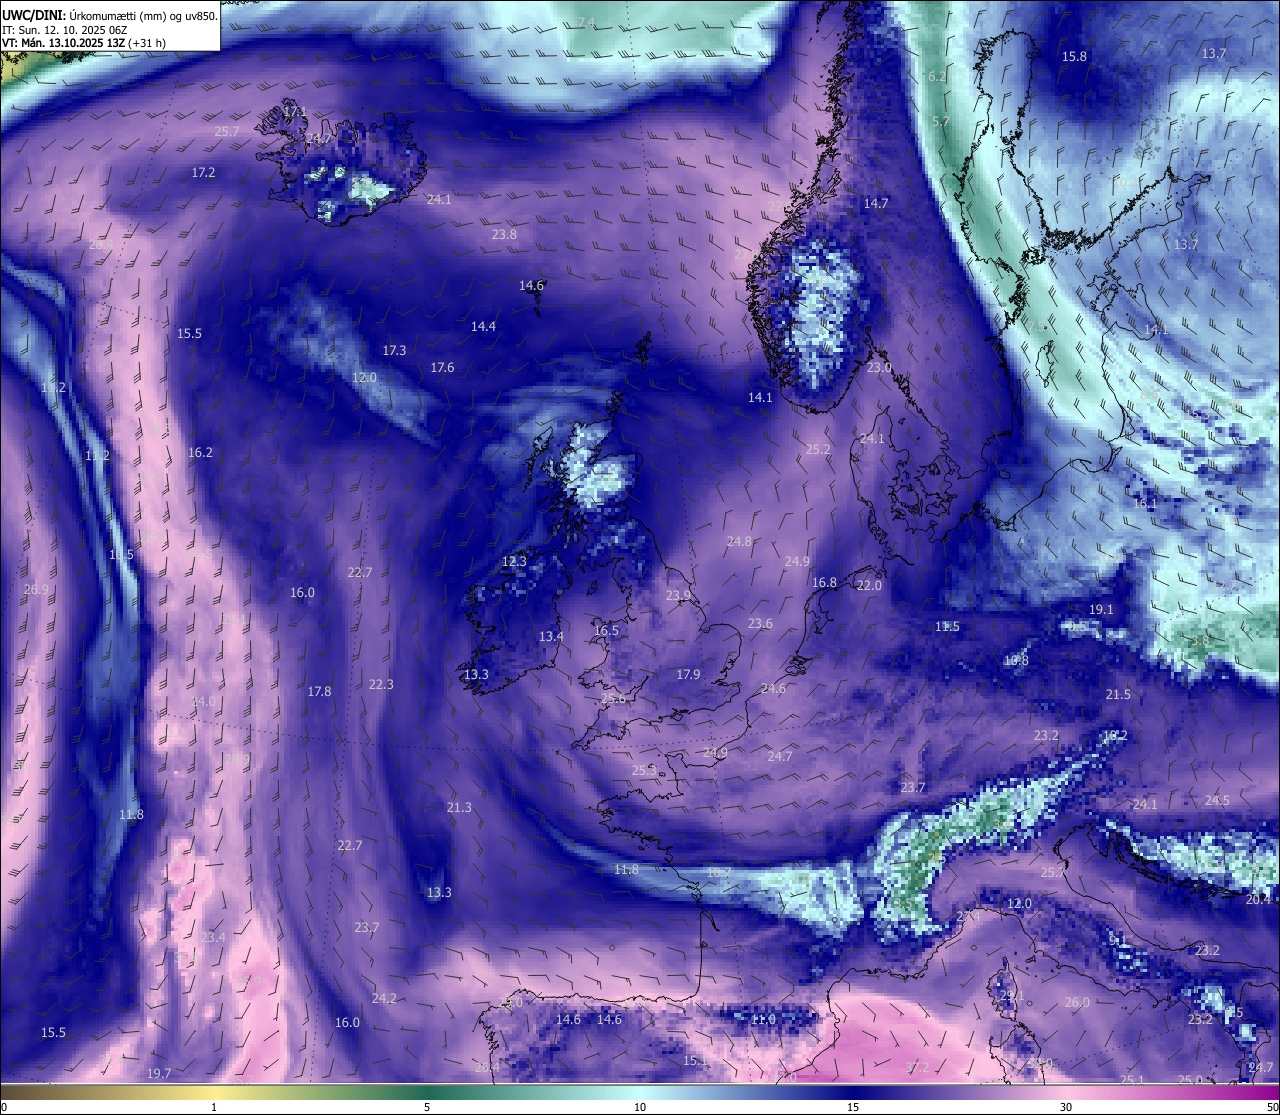The image size is (1280, 1115).
Task: Click the 13.4 value in Irish Sea
Action: (x=551, y=637)
